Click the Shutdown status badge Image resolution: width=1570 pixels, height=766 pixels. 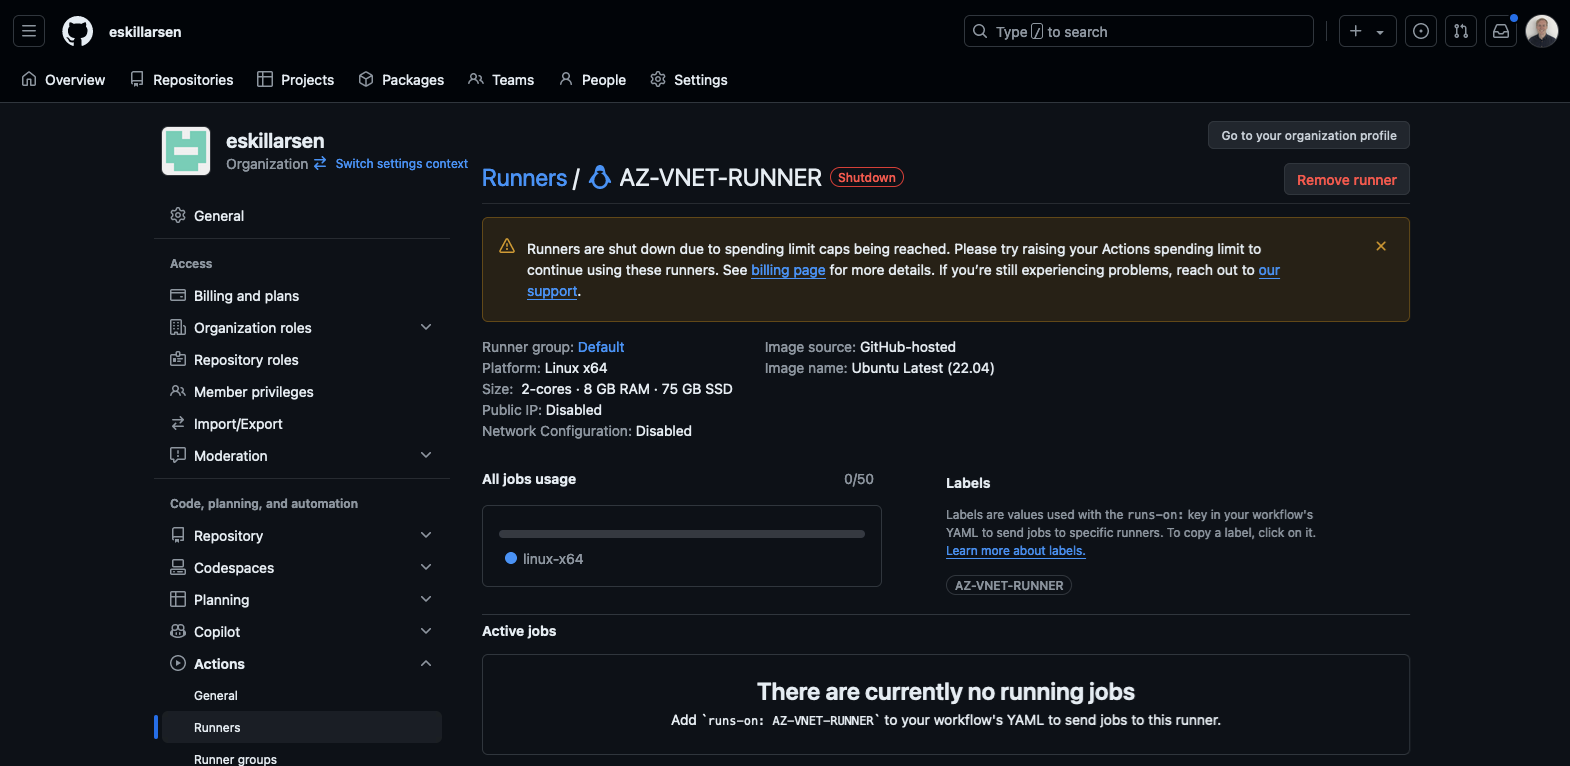point(867,177)
